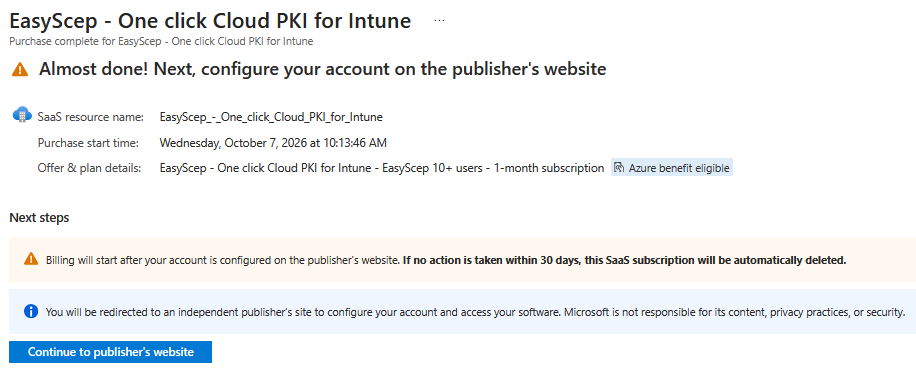The height and width of the screenshot is (376, 916).
Task: Click the Azure benefit eligible badge icon
Action: click(x=619, y=168)
